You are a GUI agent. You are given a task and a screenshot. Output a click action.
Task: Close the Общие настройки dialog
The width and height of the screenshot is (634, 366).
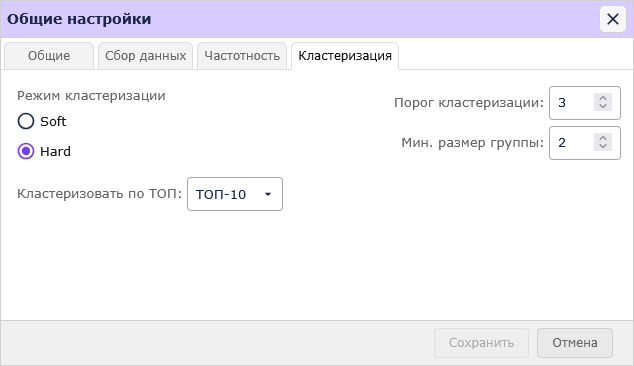click(613, 19)
